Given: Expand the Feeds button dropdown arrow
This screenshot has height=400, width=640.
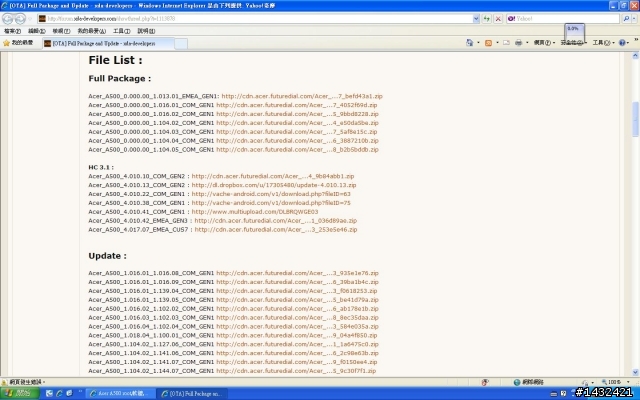Looking at the screenshot, I should click(x=497, y=42).
